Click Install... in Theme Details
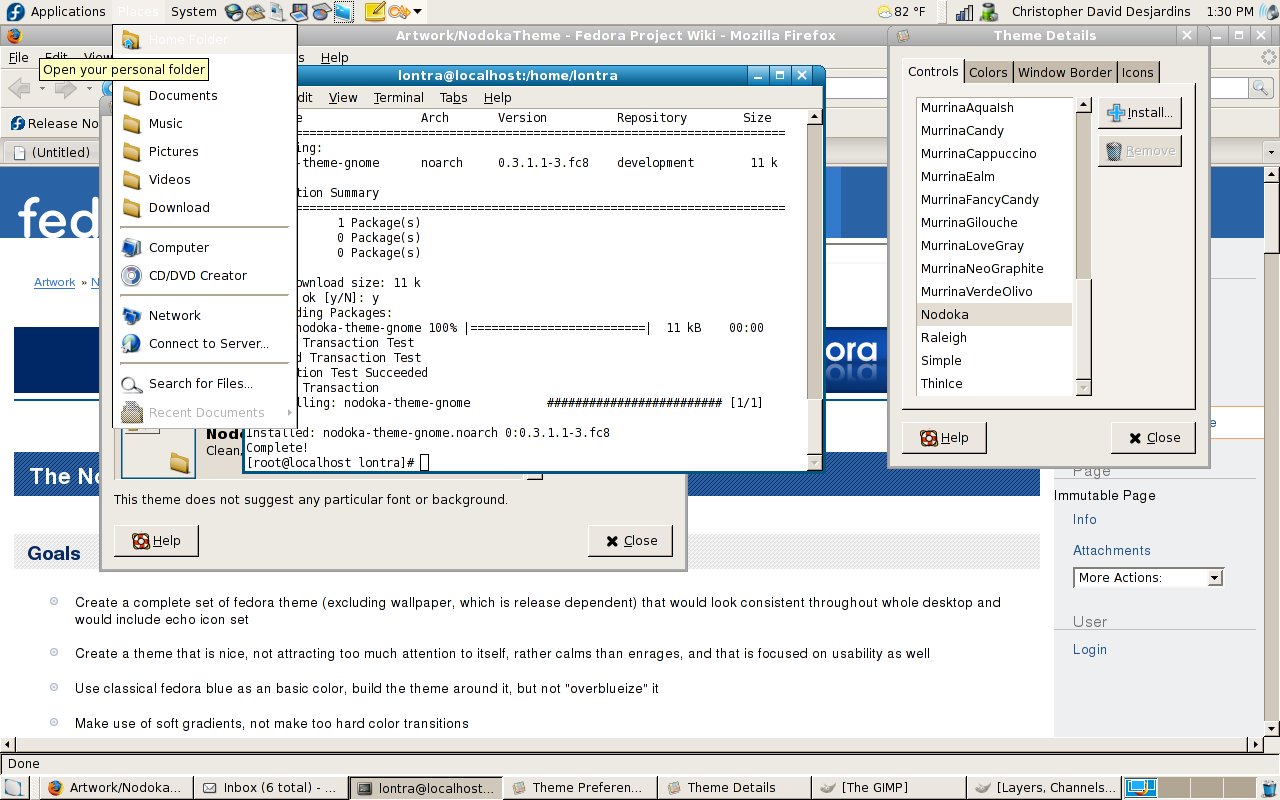Viewport: 1280px width, 800px height. click(x=1139, y=113)
